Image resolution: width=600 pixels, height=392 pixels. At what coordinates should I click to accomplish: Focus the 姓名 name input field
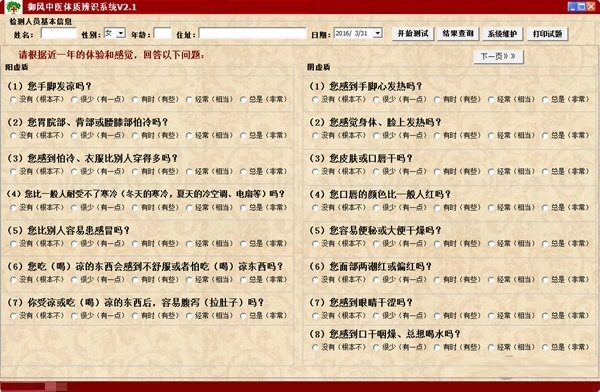tap(59, 34)
